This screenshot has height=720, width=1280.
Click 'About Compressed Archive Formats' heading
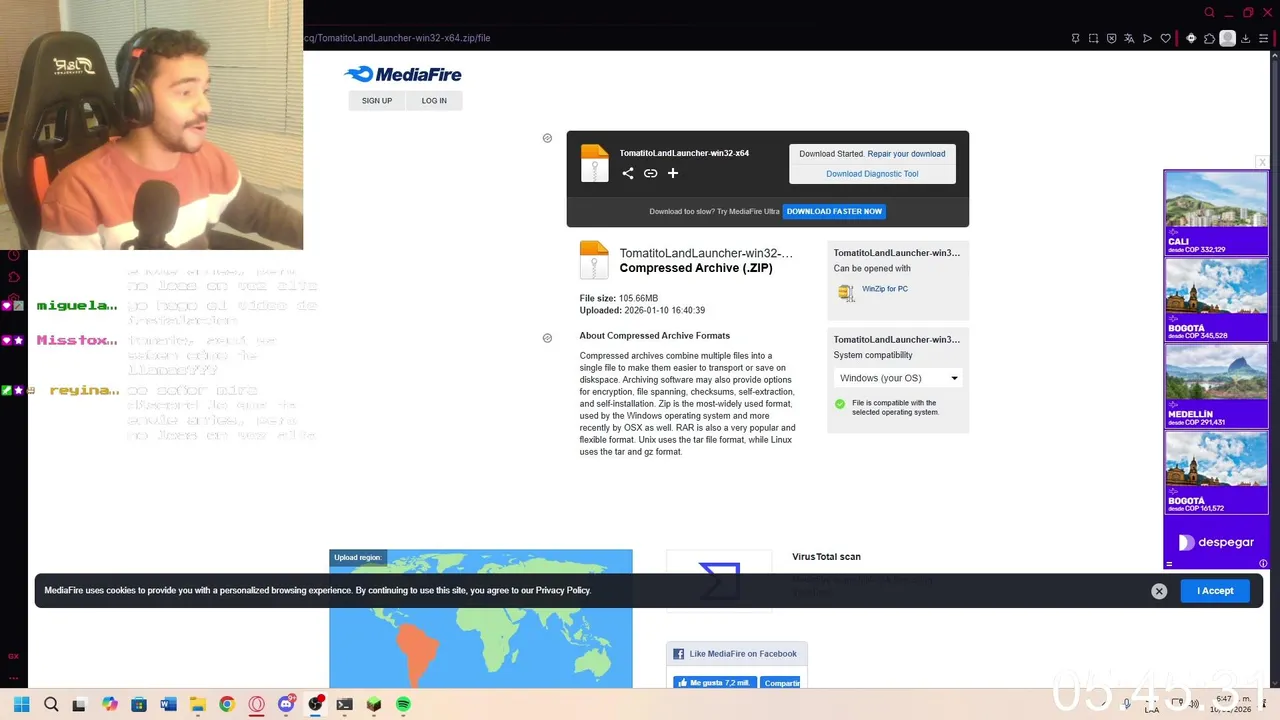coord(655,336)
